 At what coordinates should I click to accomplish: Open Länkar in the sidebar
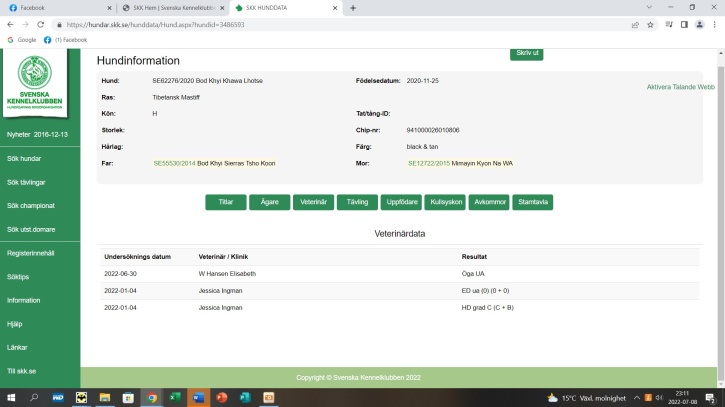(x=17, y=347)
